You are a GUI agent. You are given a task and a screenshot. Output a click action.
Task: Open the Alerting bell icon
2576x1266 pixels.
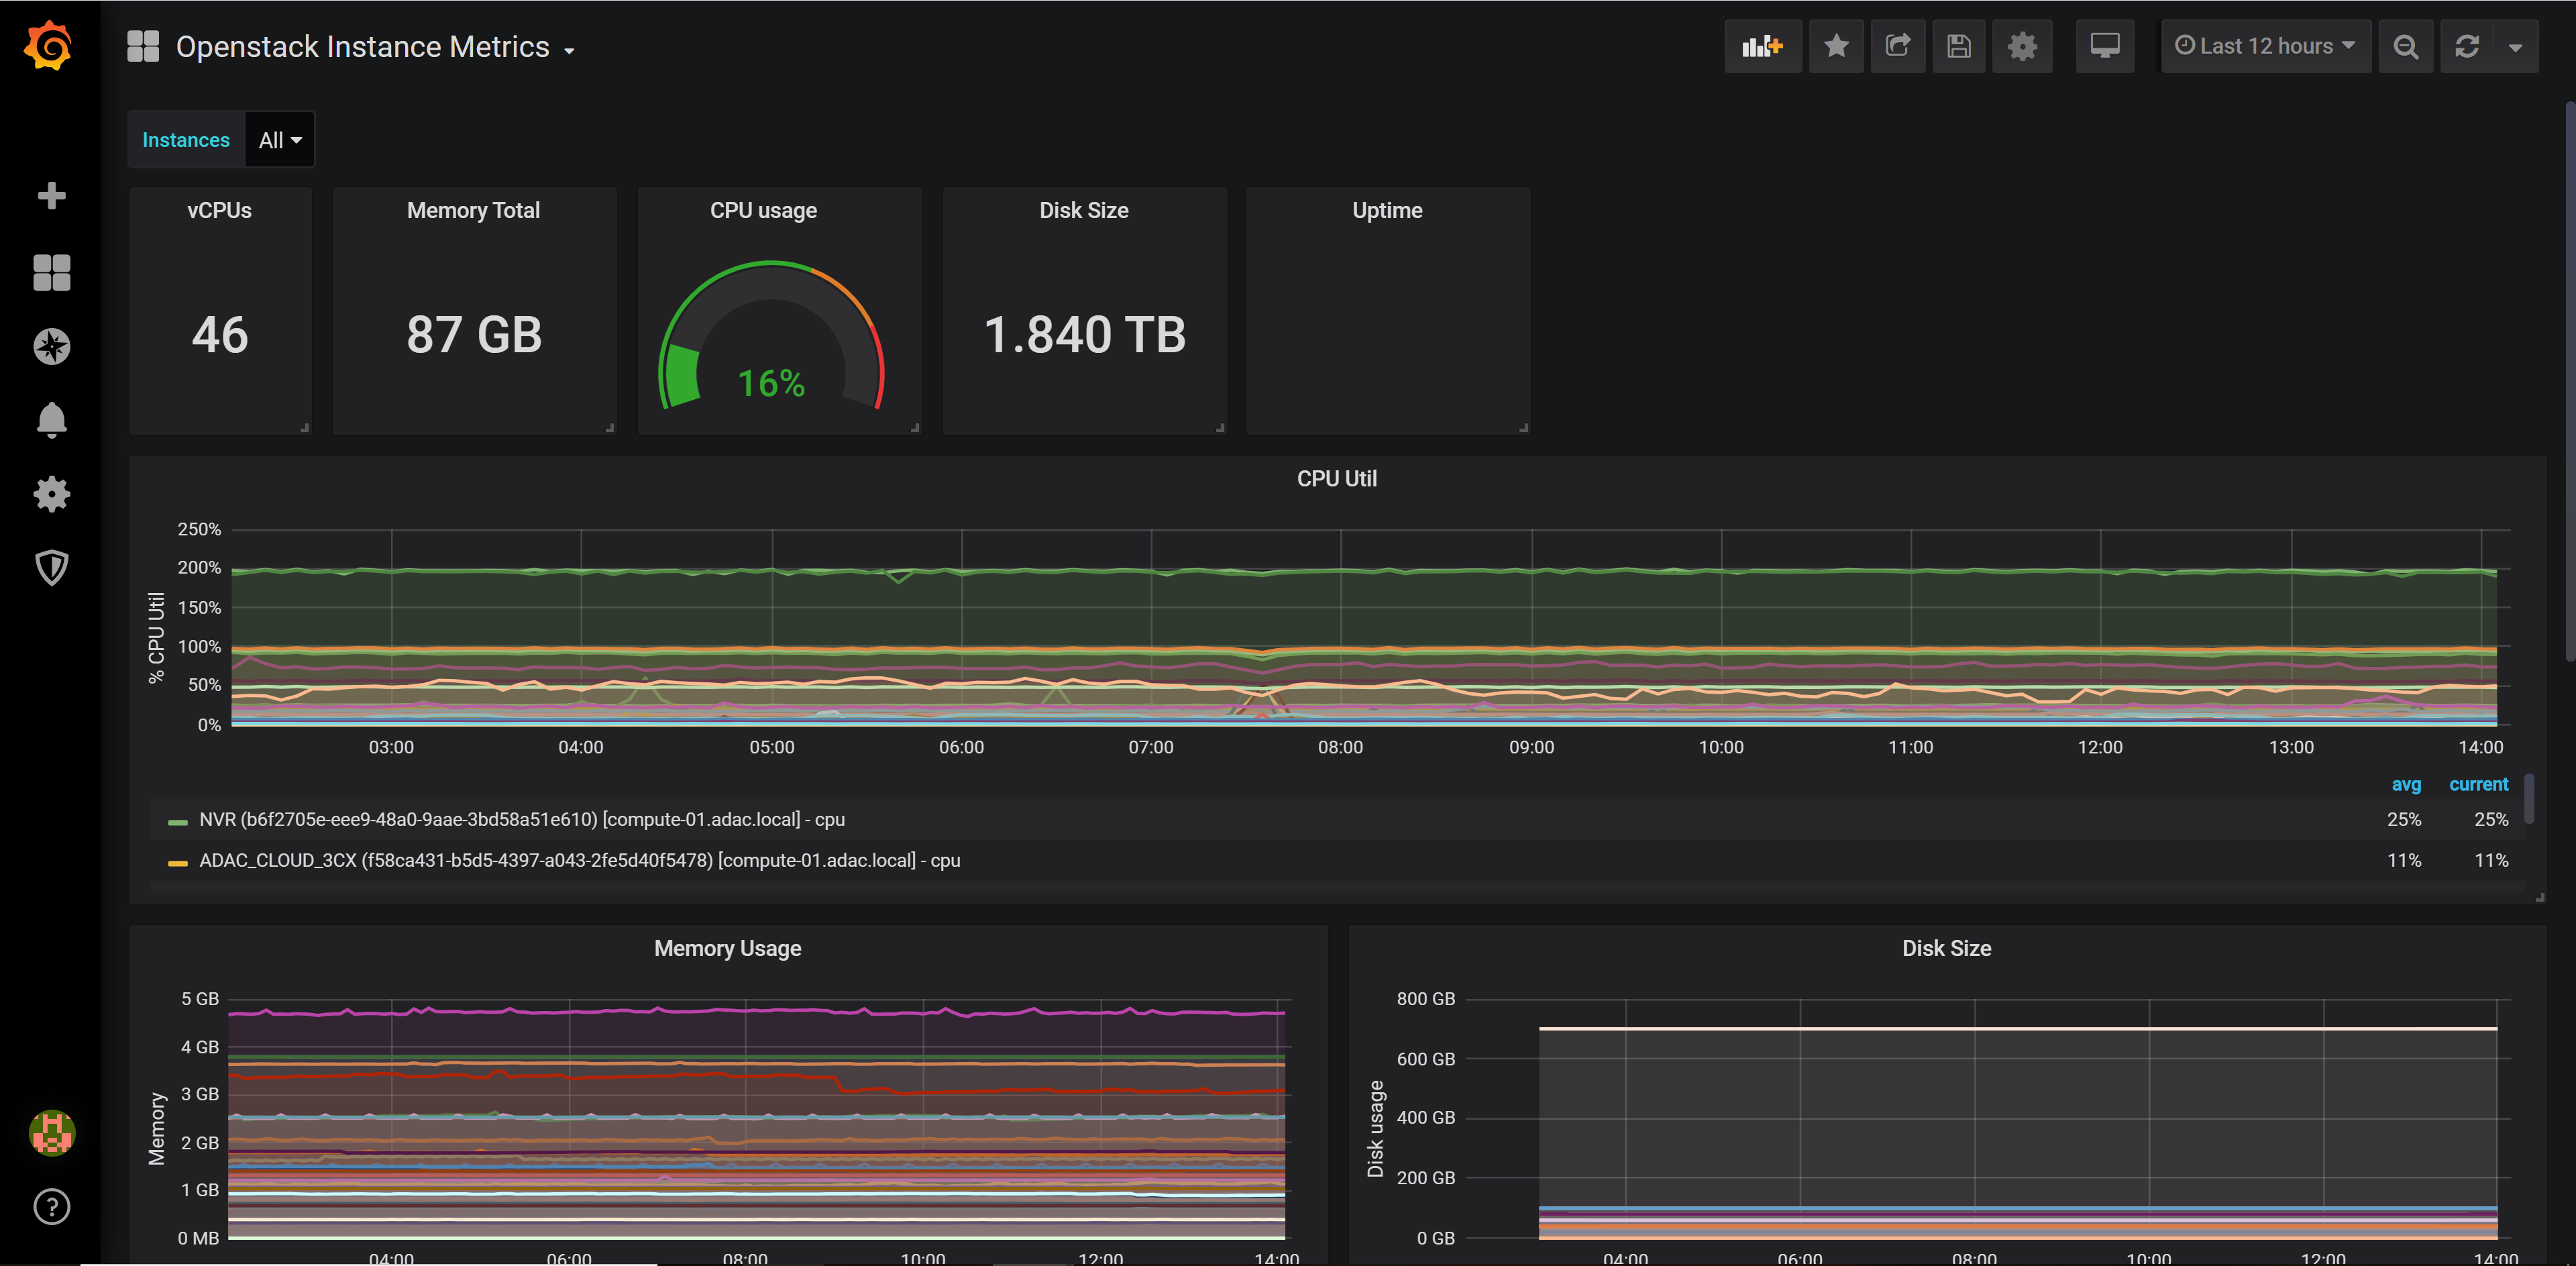[51, 420]
